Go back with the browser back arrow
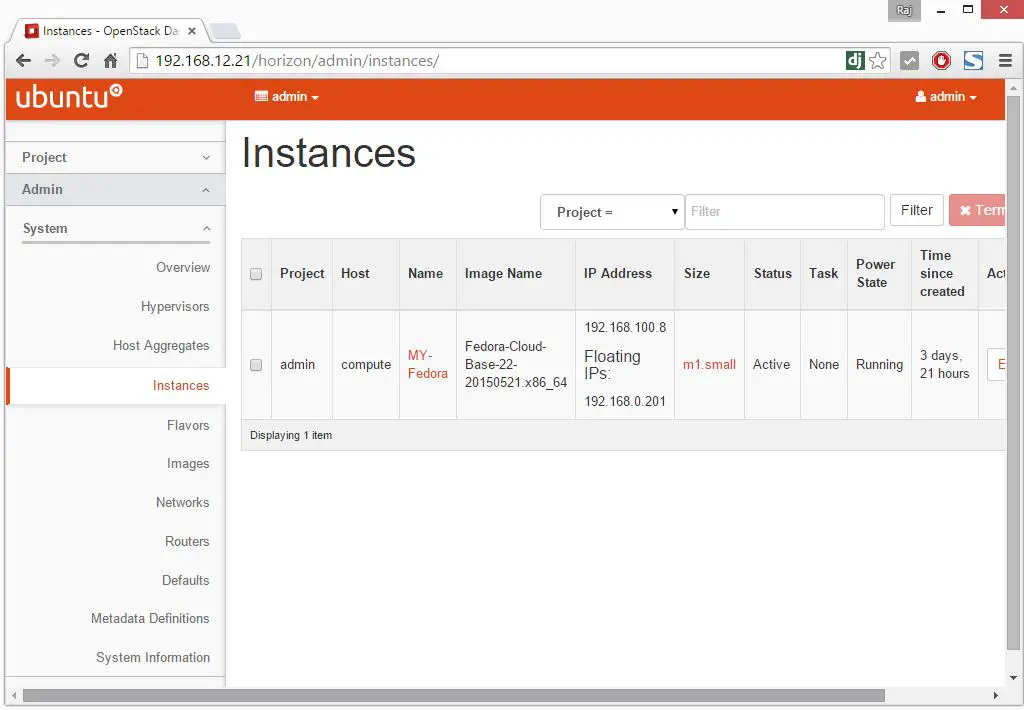This screenshot has height=710, width=1024. click(24, 61)
